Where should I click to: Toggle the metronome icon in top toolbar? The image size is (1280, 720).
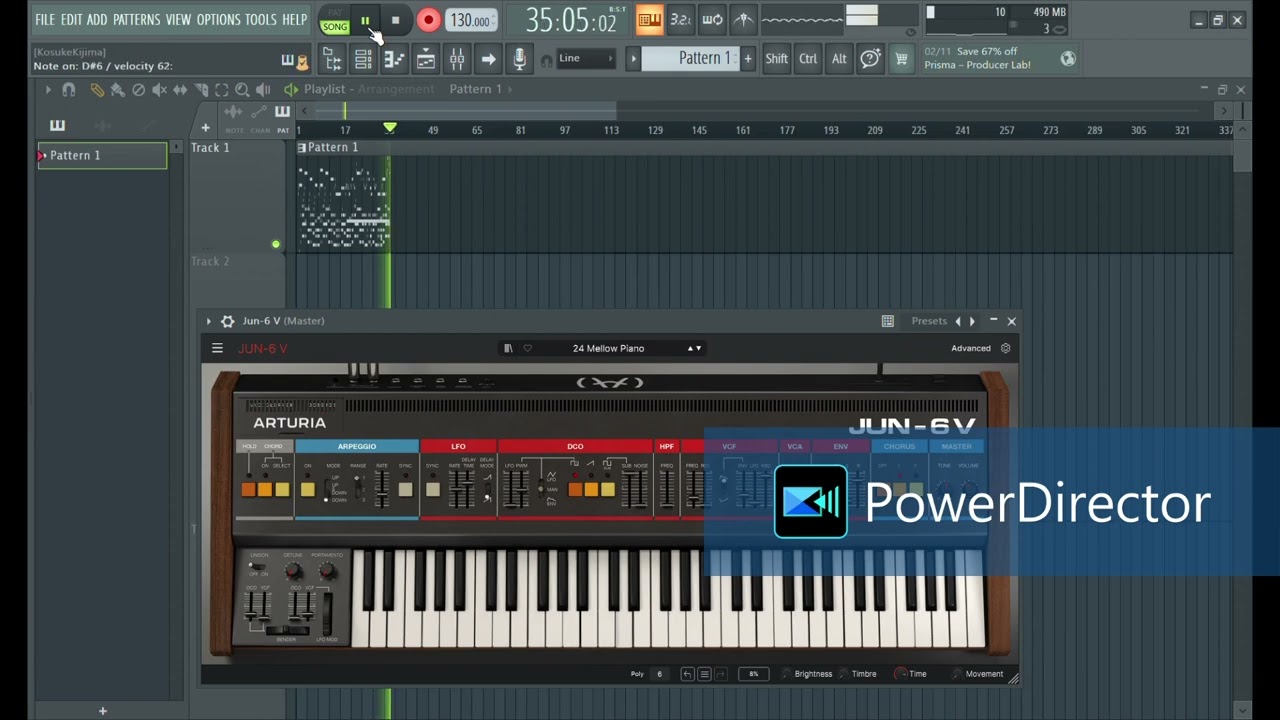point(743,19)
